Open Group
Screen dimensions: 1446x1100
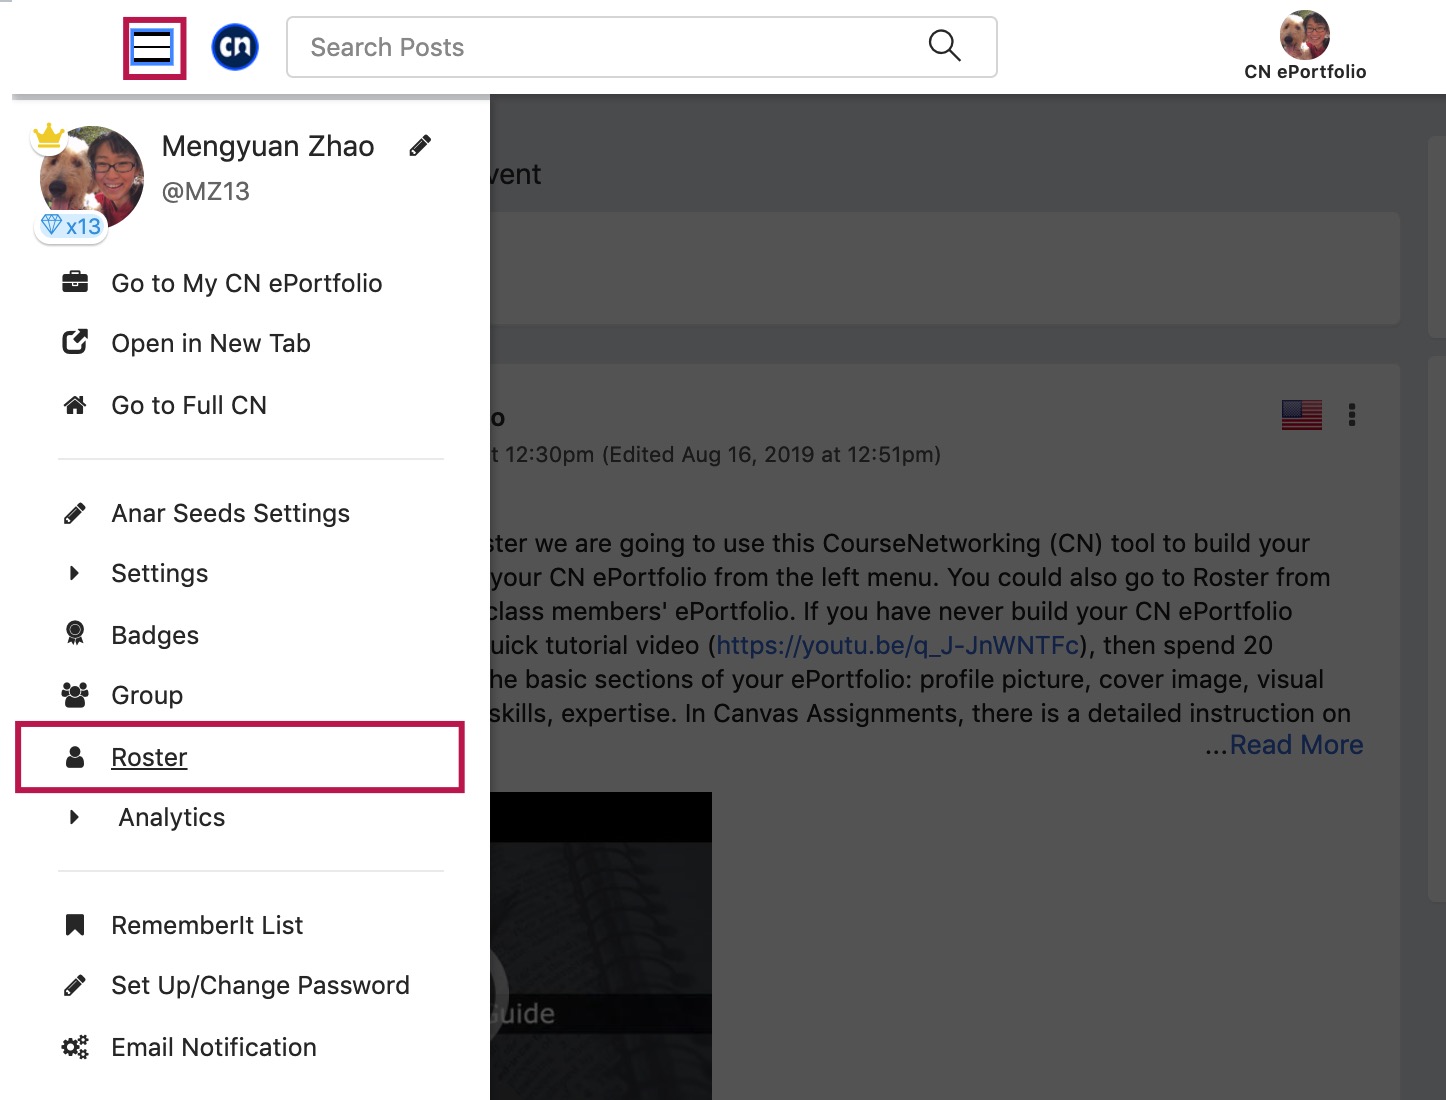pyautogui.click(x=147, y=695)
